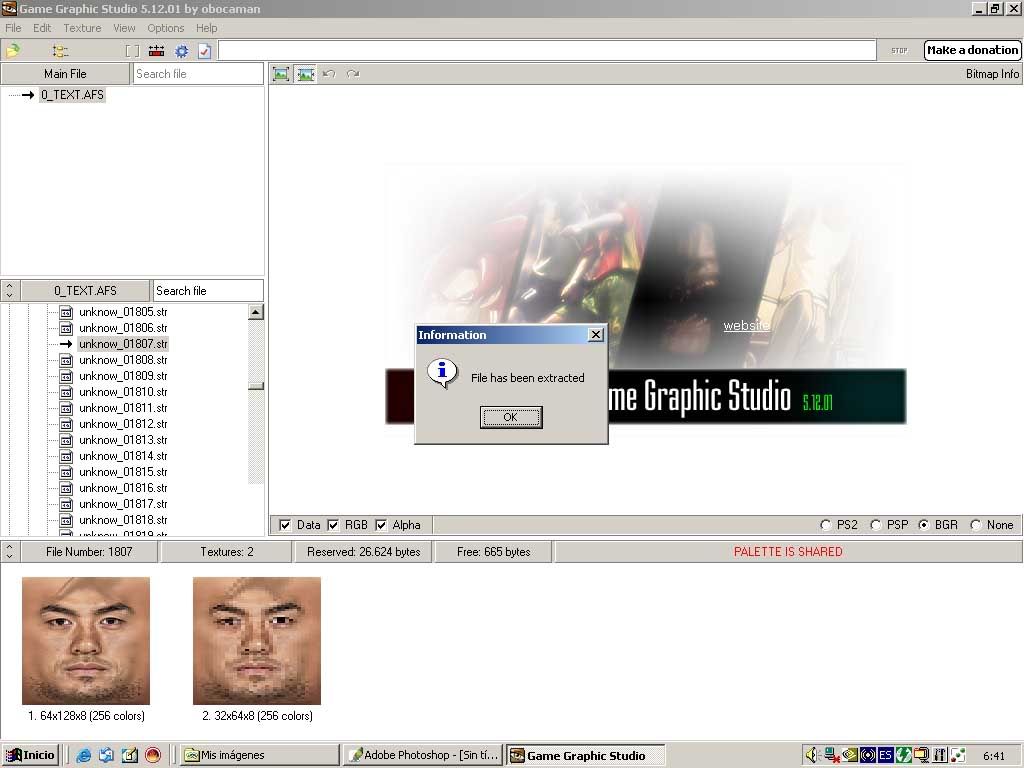The image size is (1024, 768).
Task: Open the Texture menu
Action: (x=82, y=28)
